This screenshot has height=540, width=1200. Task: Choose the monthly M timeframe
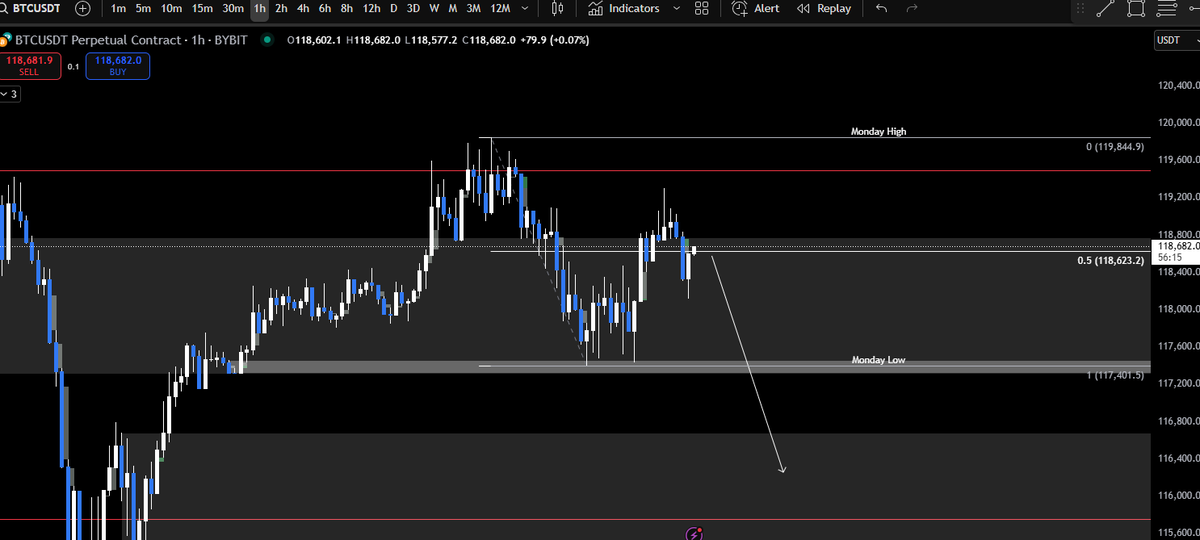click(453, 8)
